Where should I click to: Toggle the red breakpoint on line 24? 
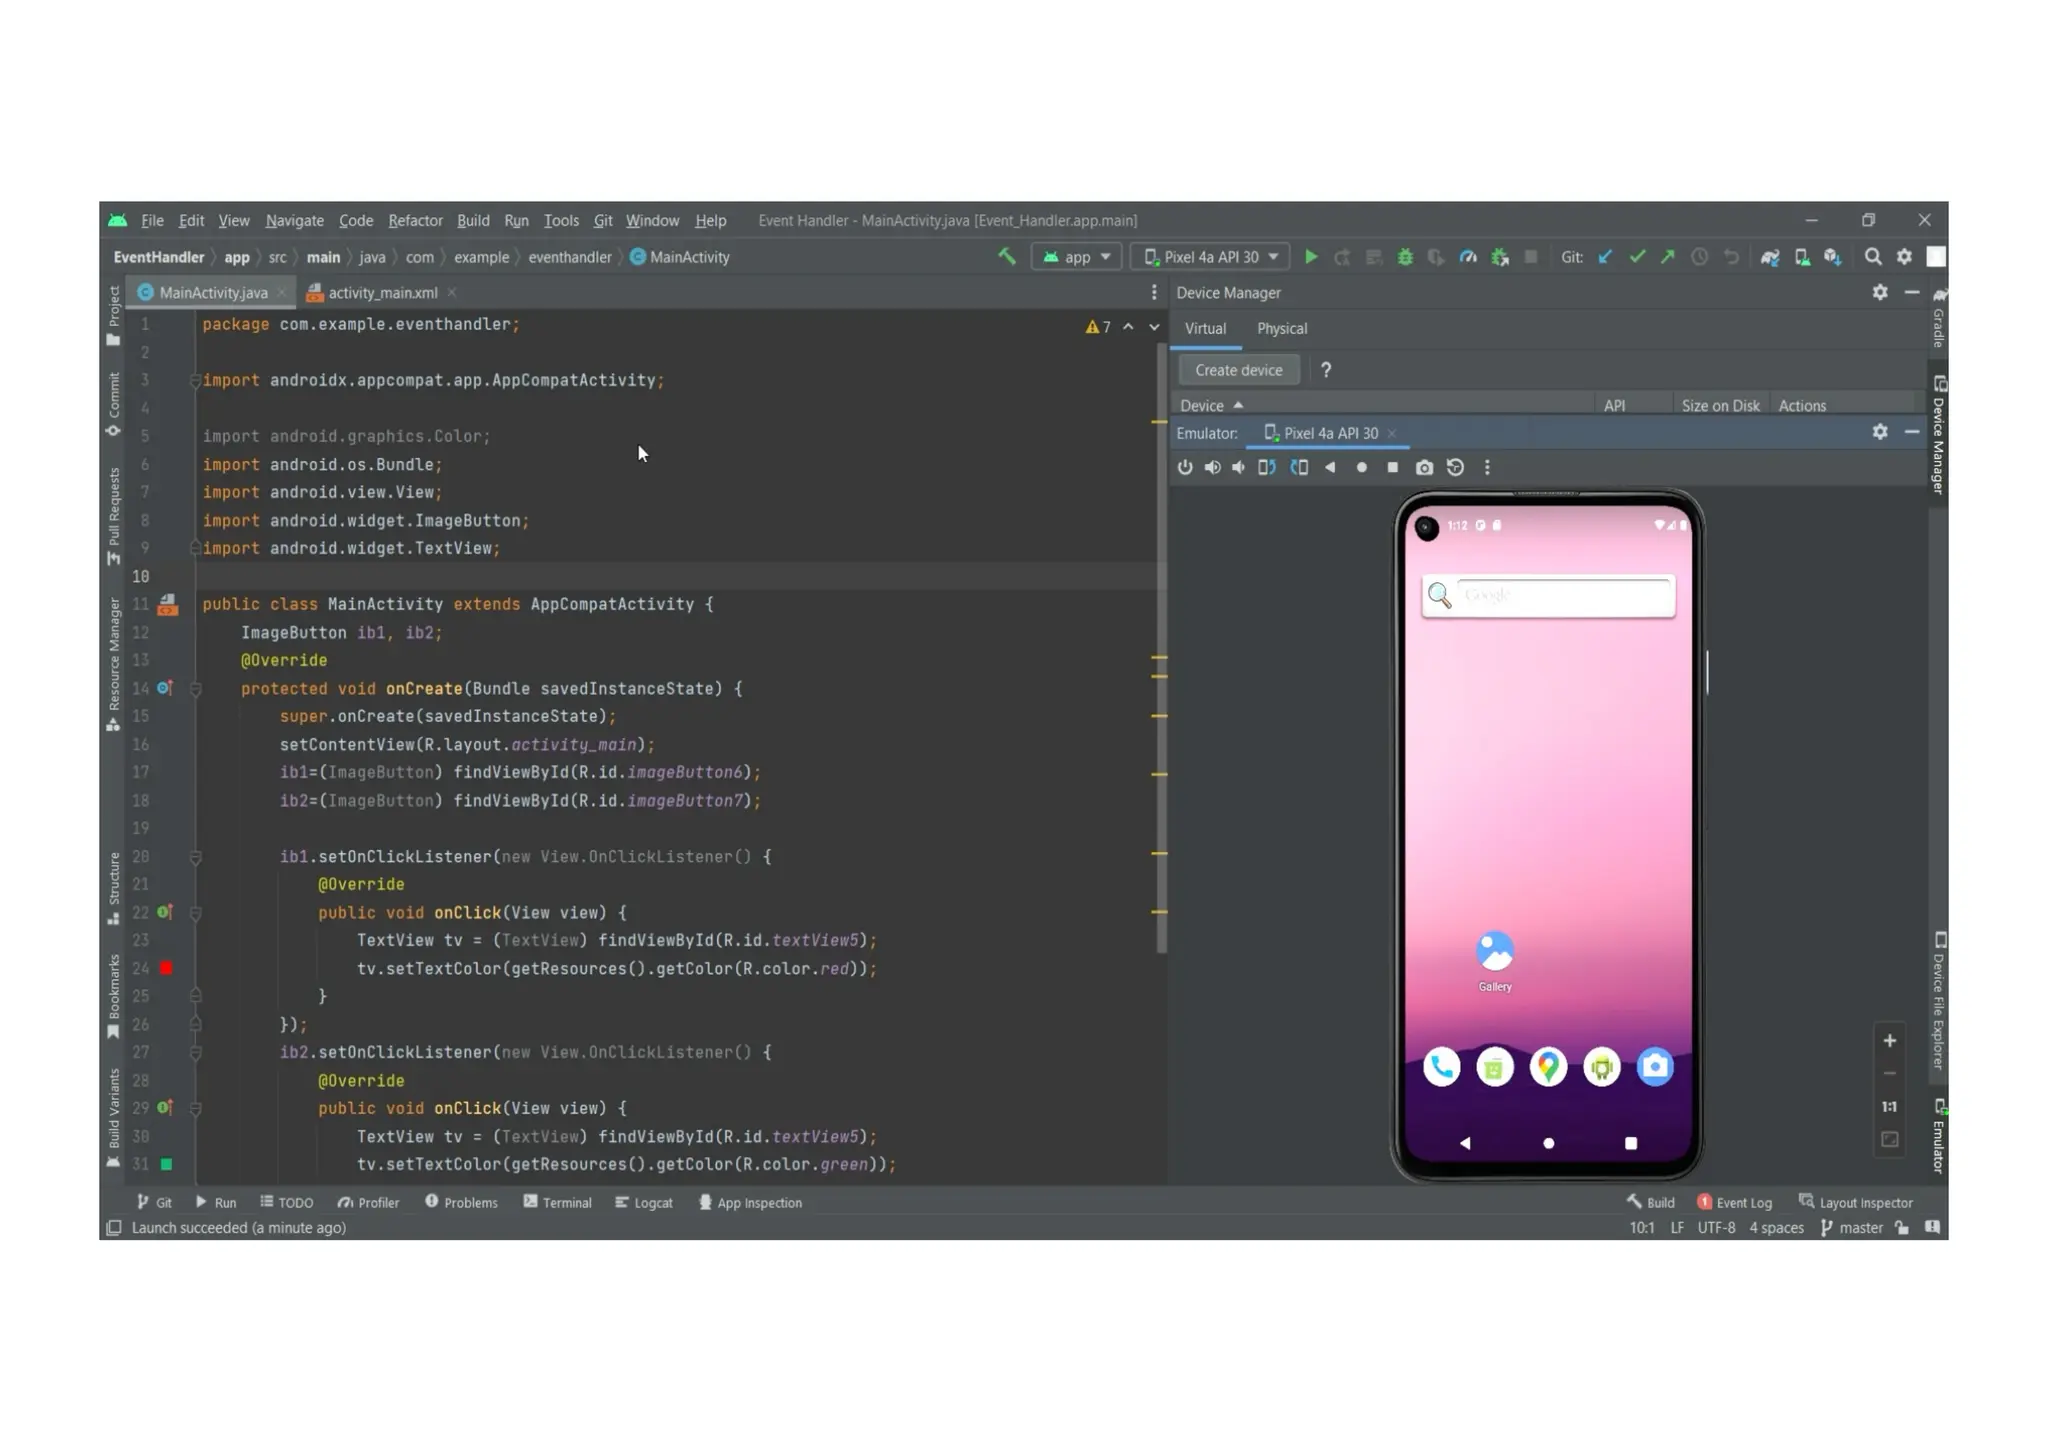point(167,968)
